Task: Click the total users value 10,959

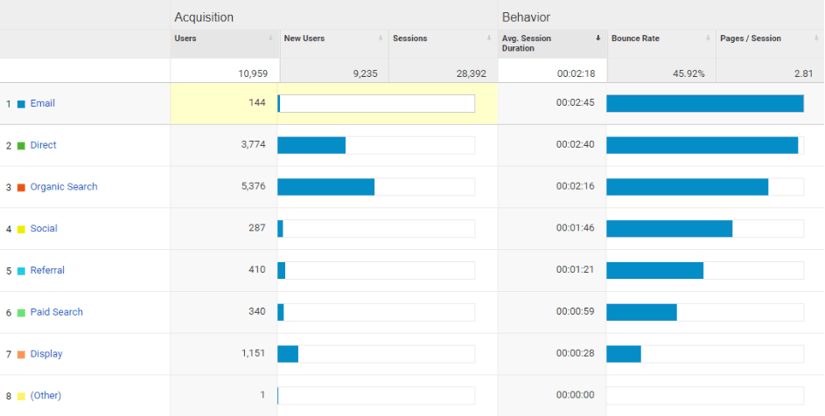Action: click(x=253, y=74)
